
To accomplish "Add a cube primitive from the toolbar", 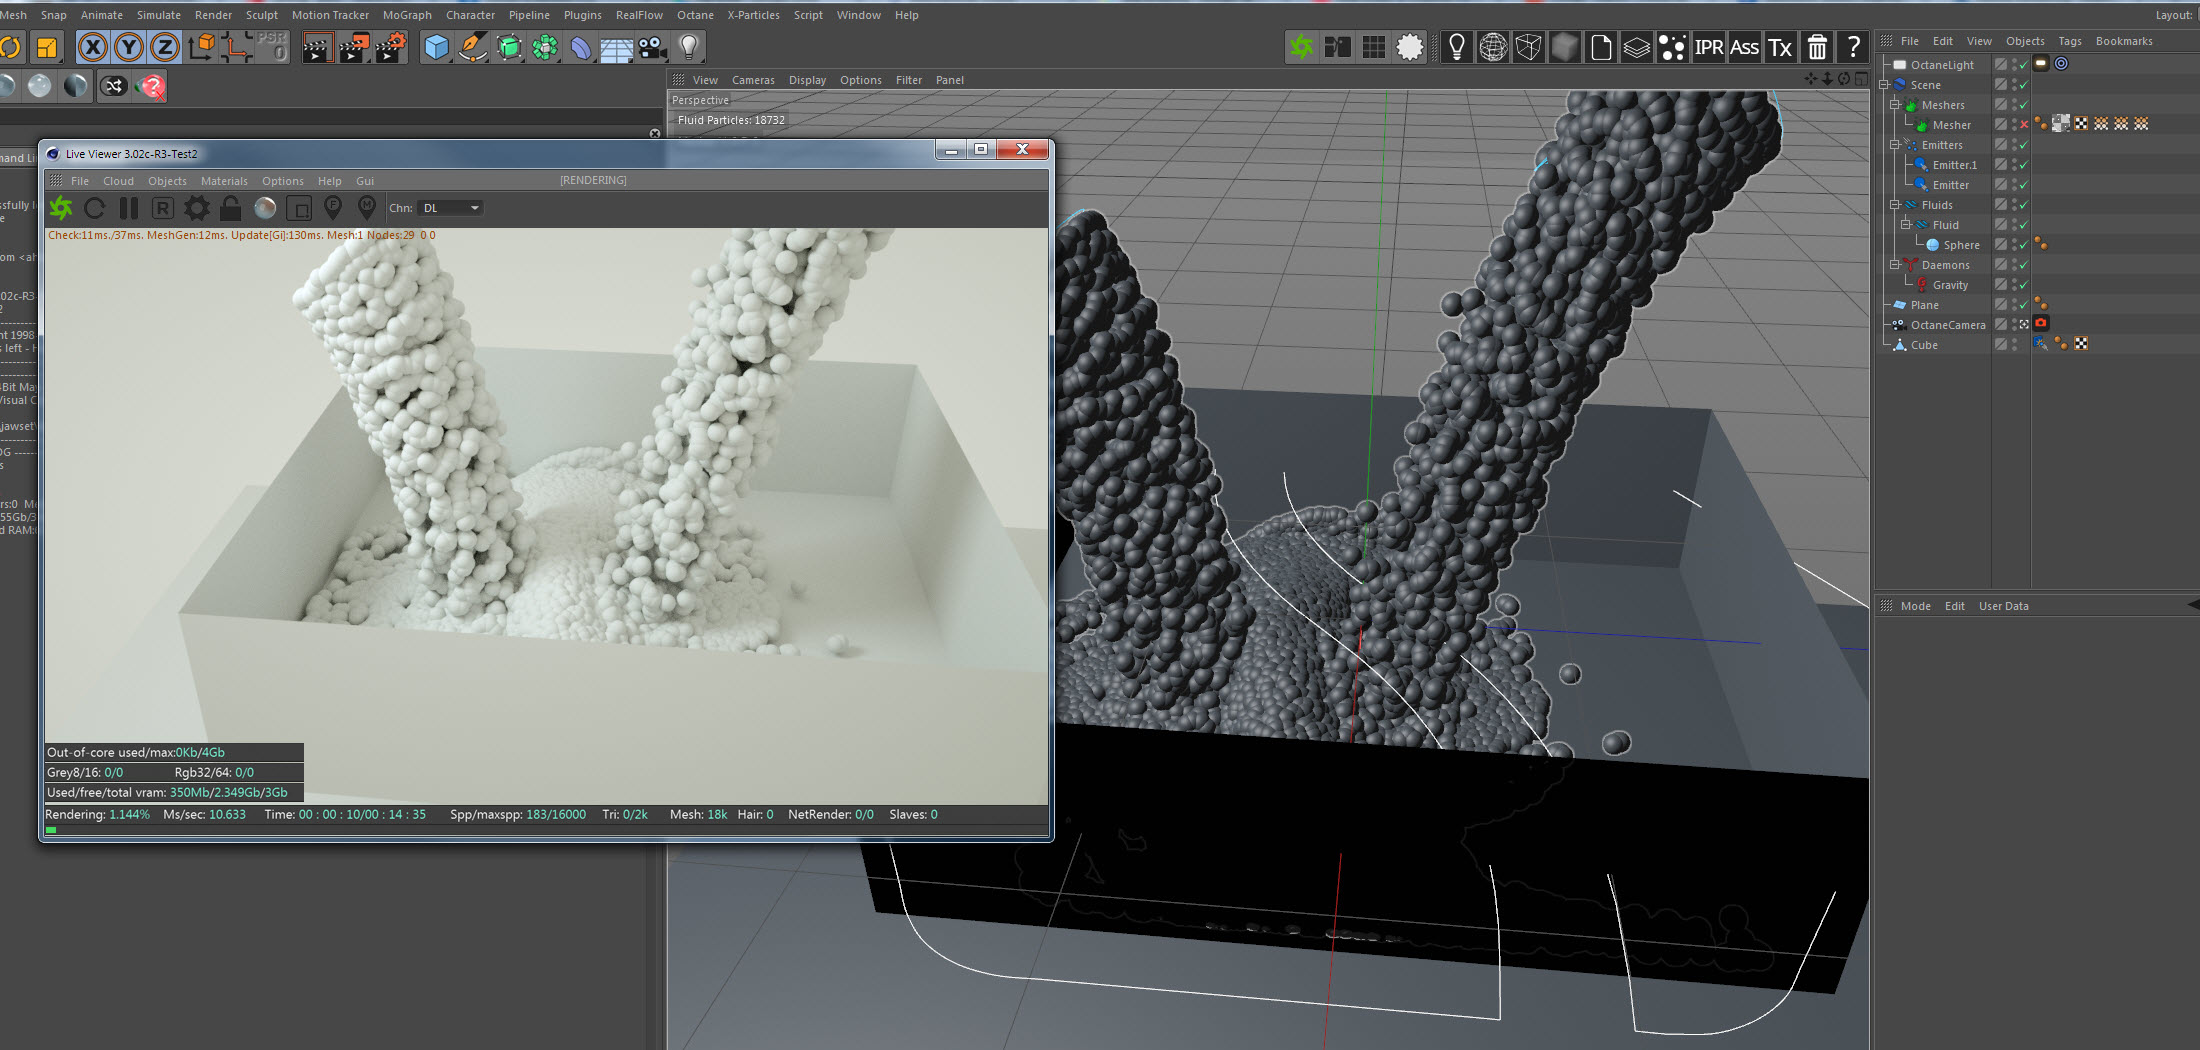I will point(436,47).
